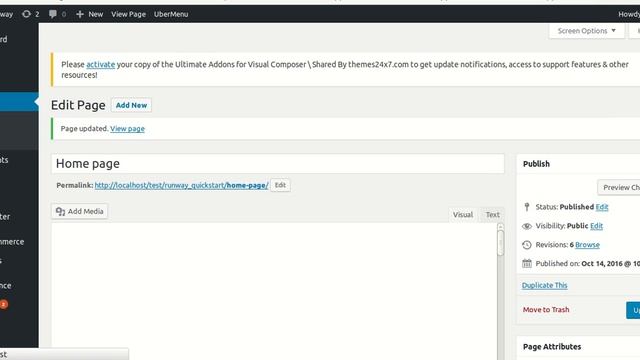Browse the 6 revisions link
640x360 pixels.
click(x=587, y=244)
